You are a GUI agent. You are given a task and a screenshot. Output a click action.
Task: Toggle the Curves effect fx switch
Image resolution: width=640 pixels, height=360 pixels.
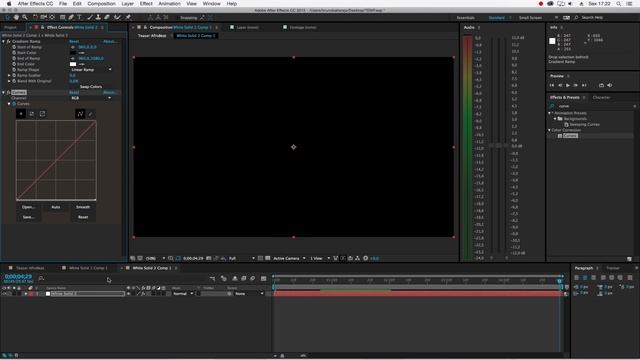click(x=8, y=92)
